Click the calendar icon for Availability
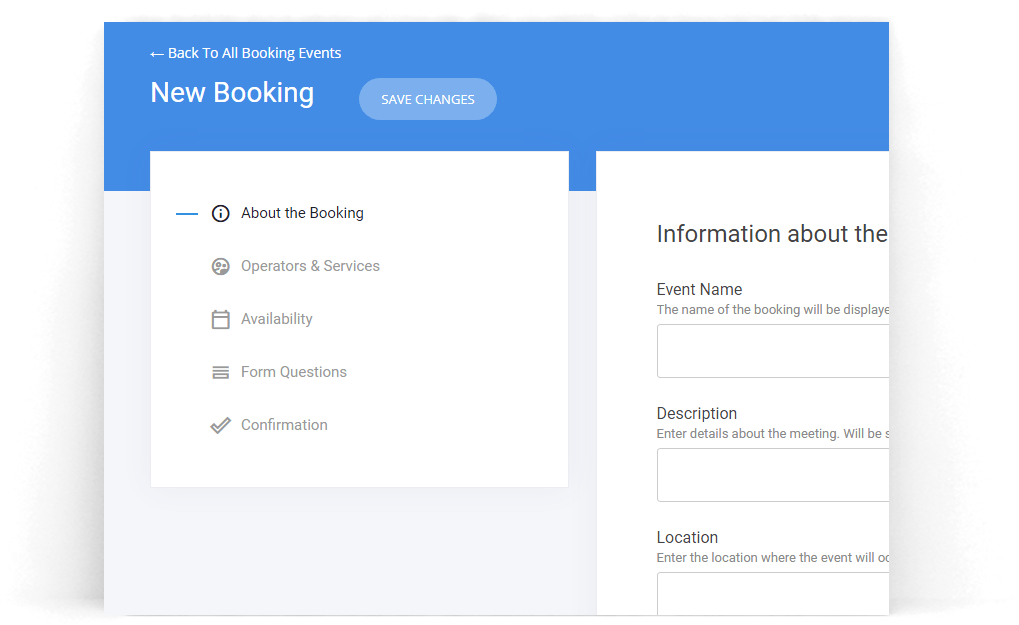Image resolution: width=1019 pixels, height=625 pixels. (221, 319)
